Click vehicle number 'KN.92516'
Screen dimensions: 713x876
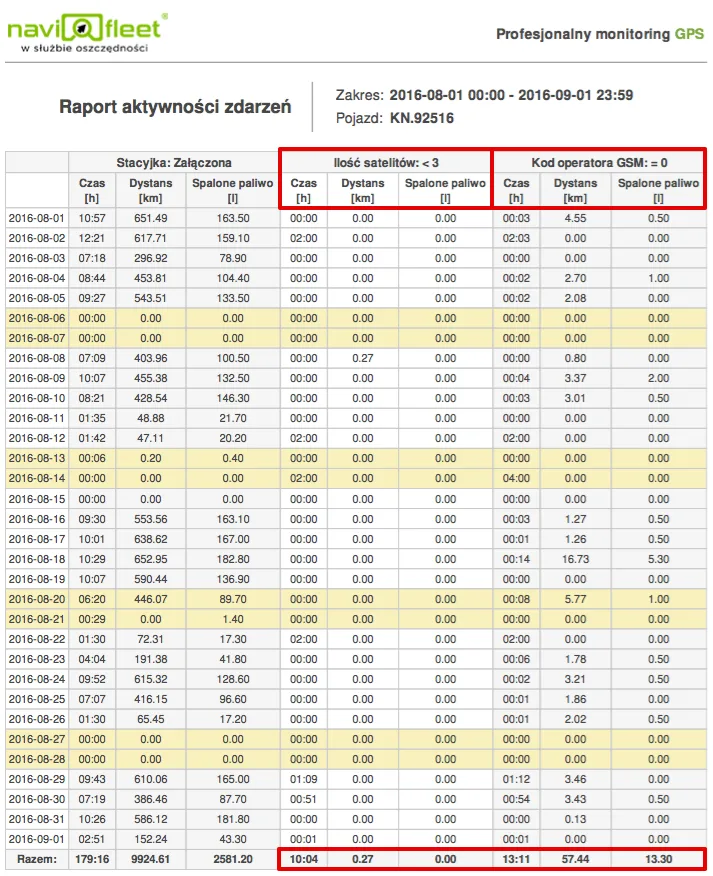coord(422,118)
